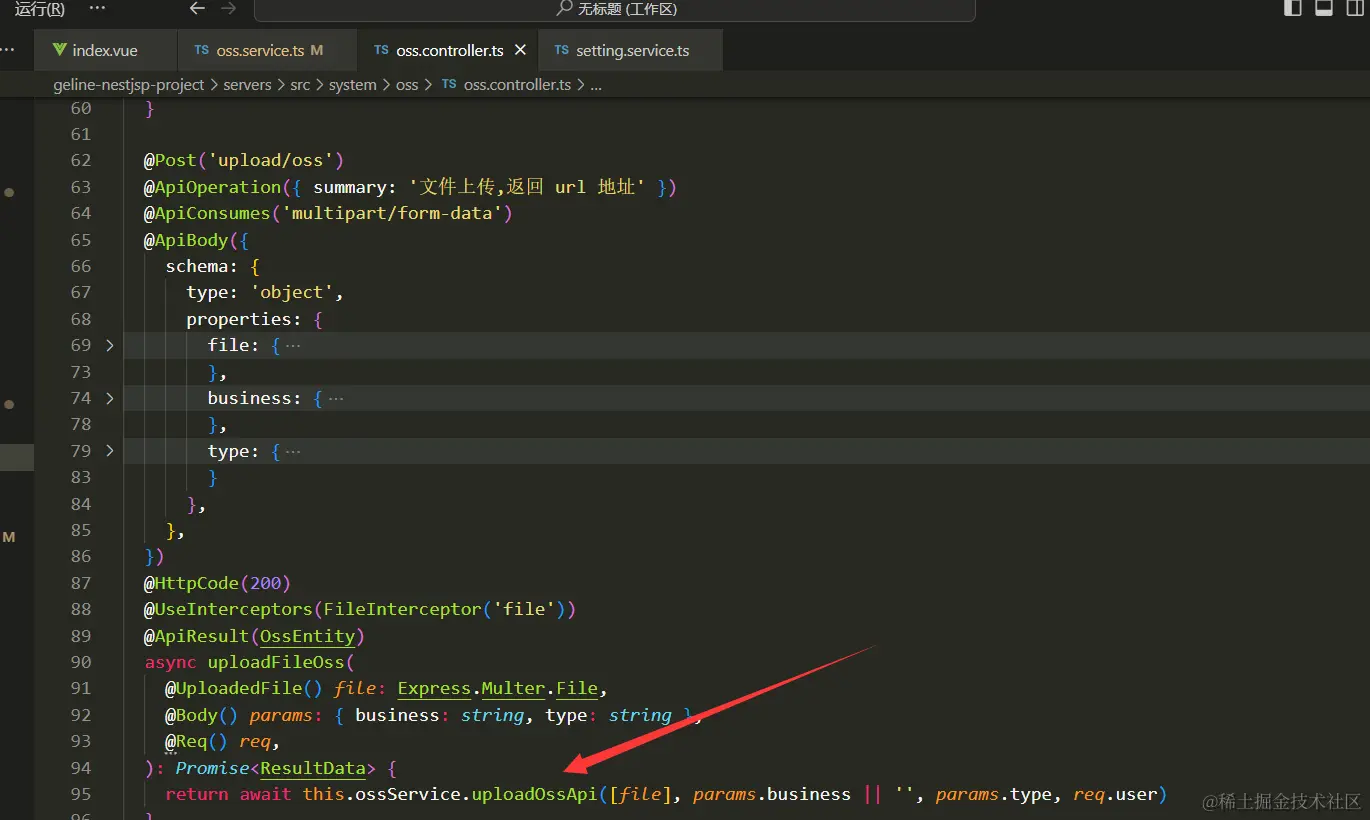Click line number 95 in the gutter
Screen dimensions: 1370x820
click(x=80, y=794)
